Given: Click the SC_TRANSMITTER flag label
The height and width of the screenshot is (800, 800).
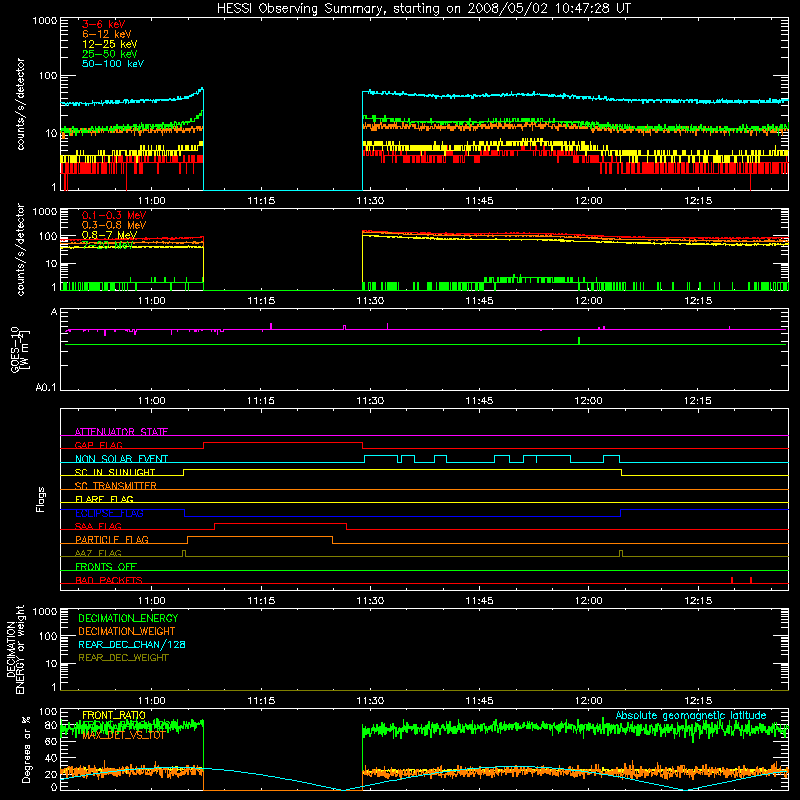Looking at the screenshot, I should (116, 486).
